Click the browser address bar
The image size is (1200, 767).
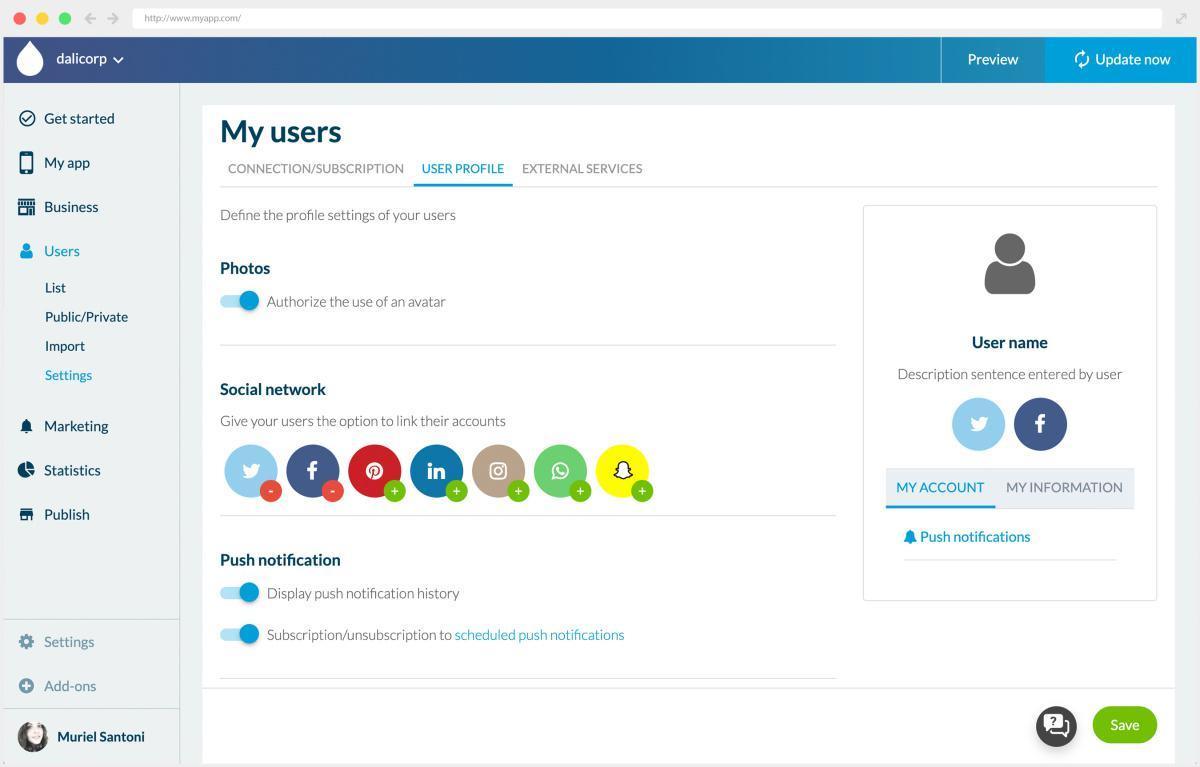[646, 18]
